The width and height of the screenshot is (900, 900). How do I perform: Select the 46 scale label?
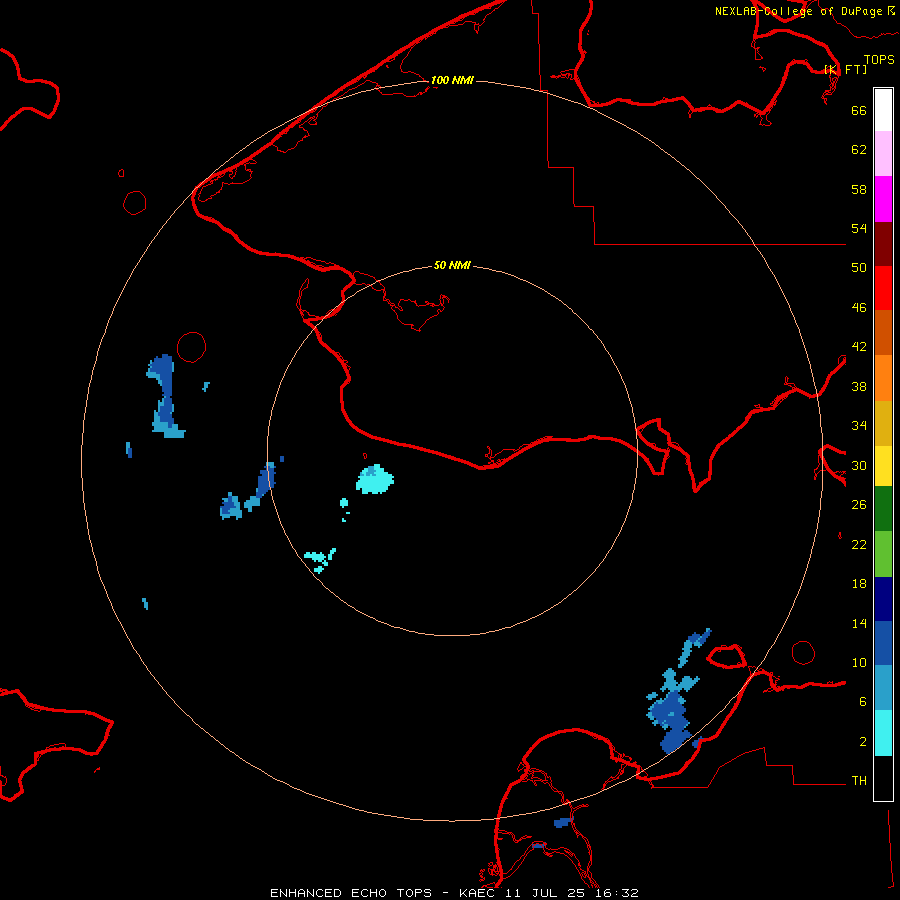[859, 308]
